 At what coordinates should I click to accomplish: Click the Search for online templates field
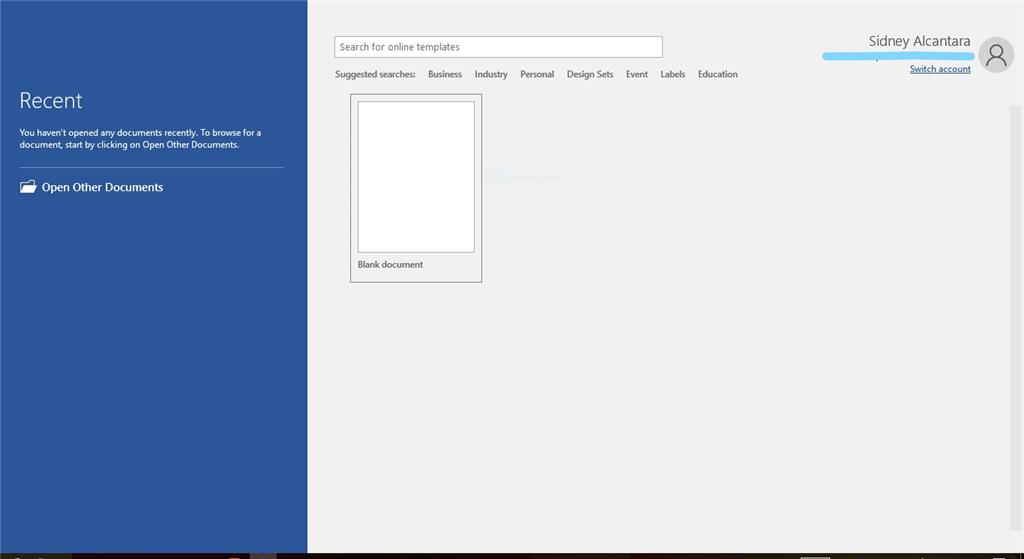(498, 47)
